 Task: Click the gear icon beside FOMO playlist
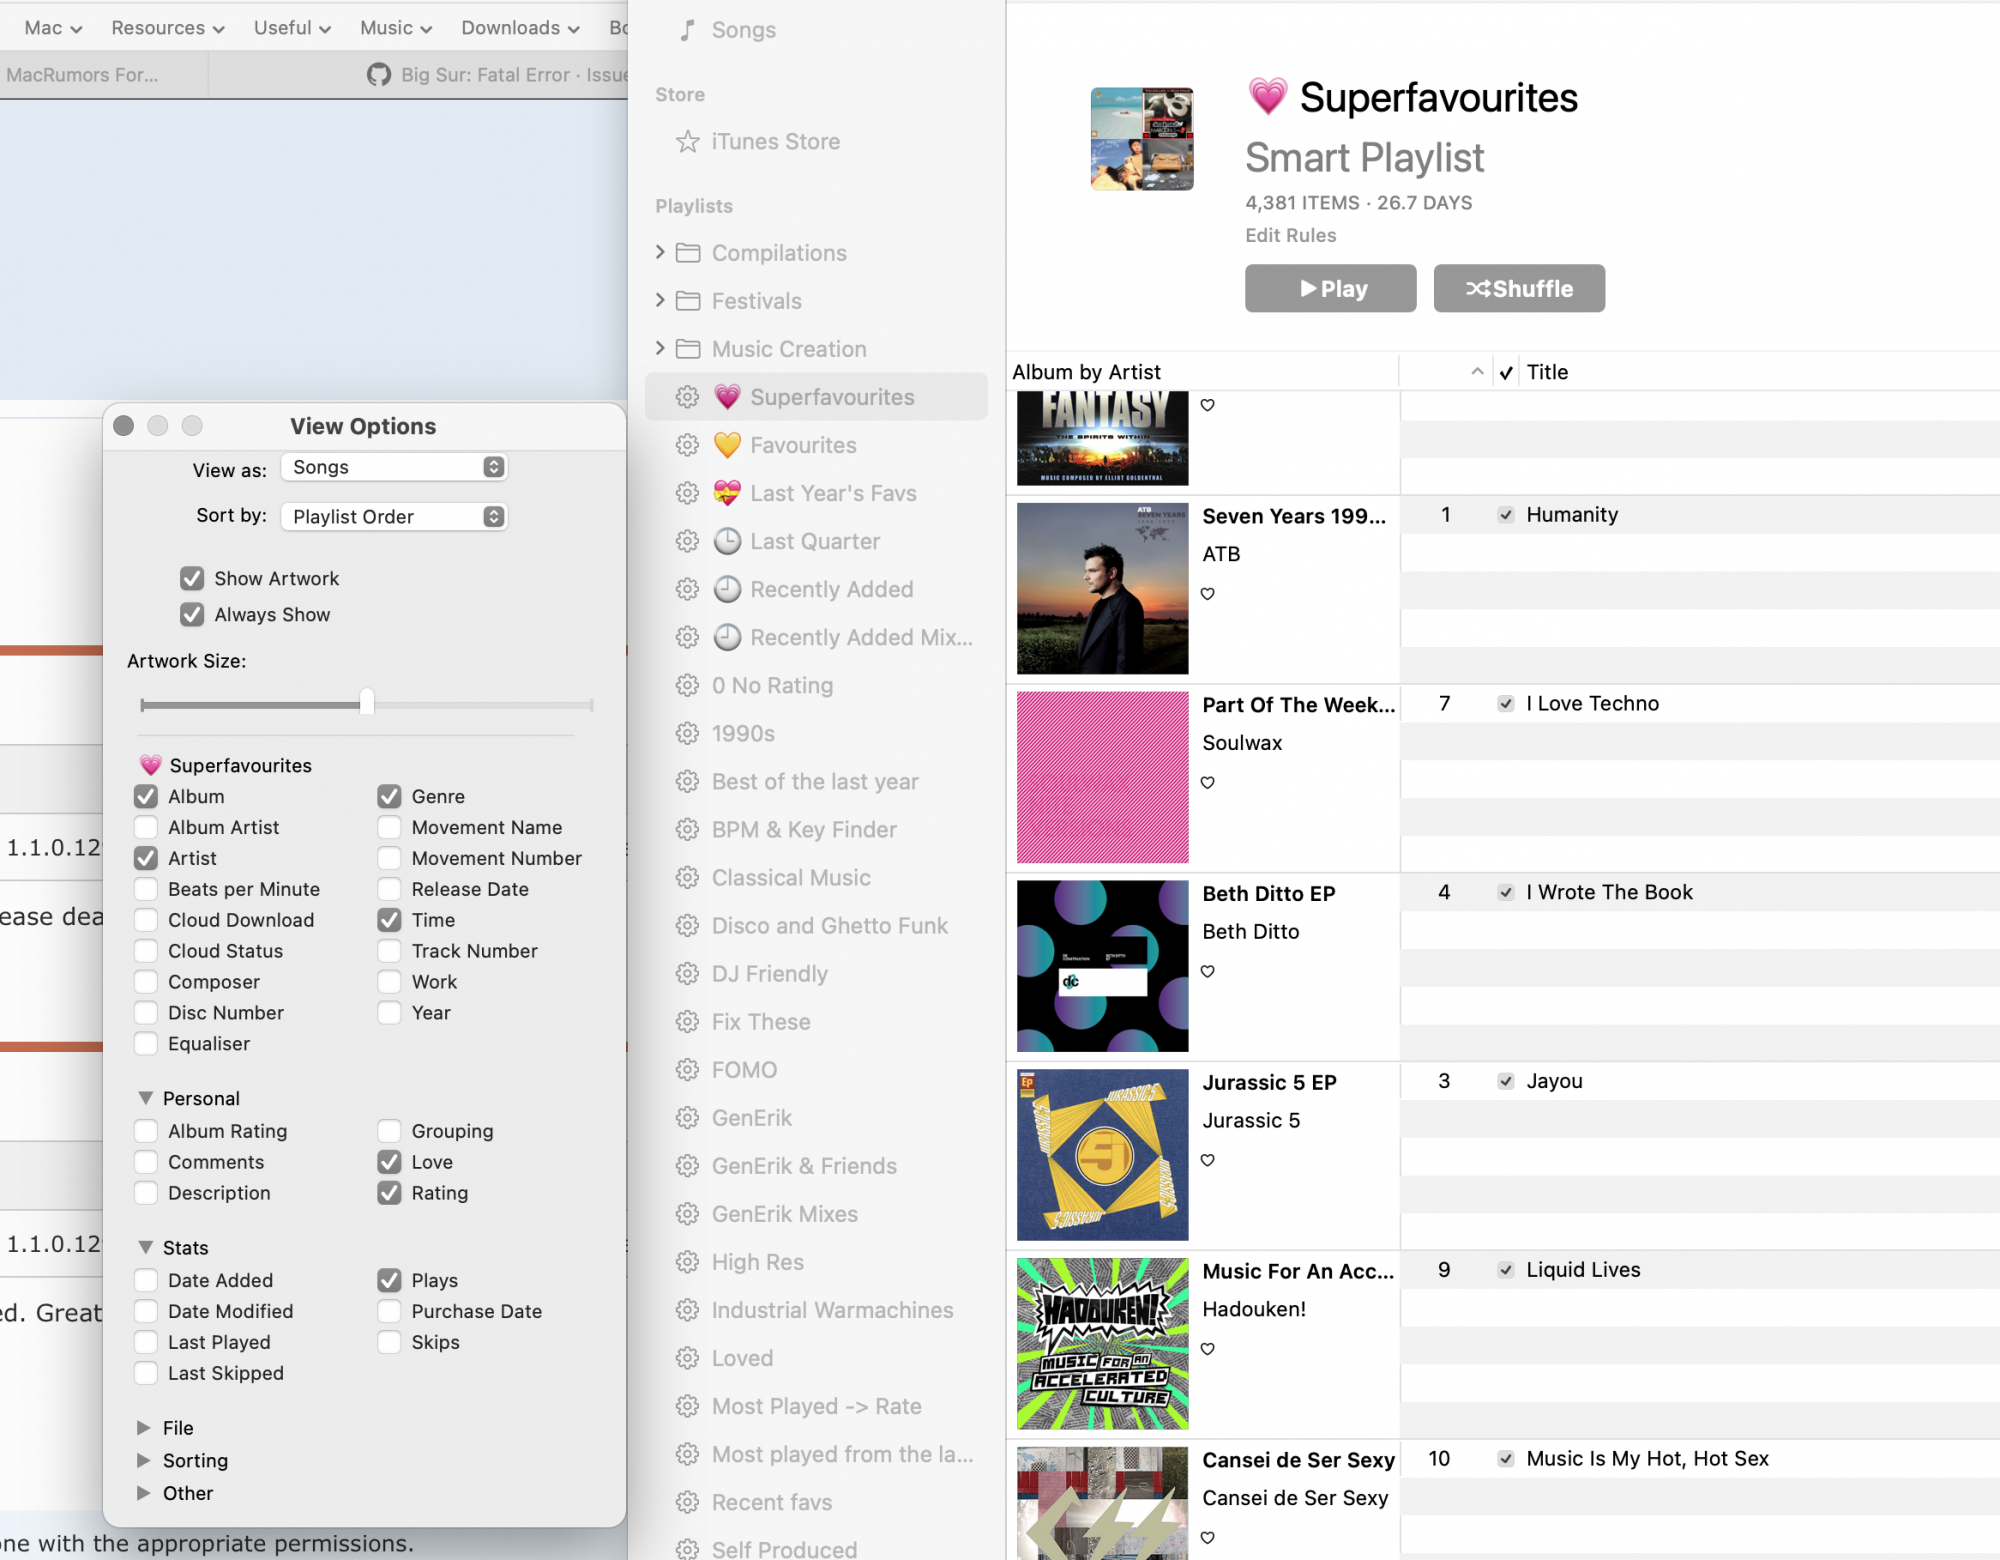click(687, 1070)
